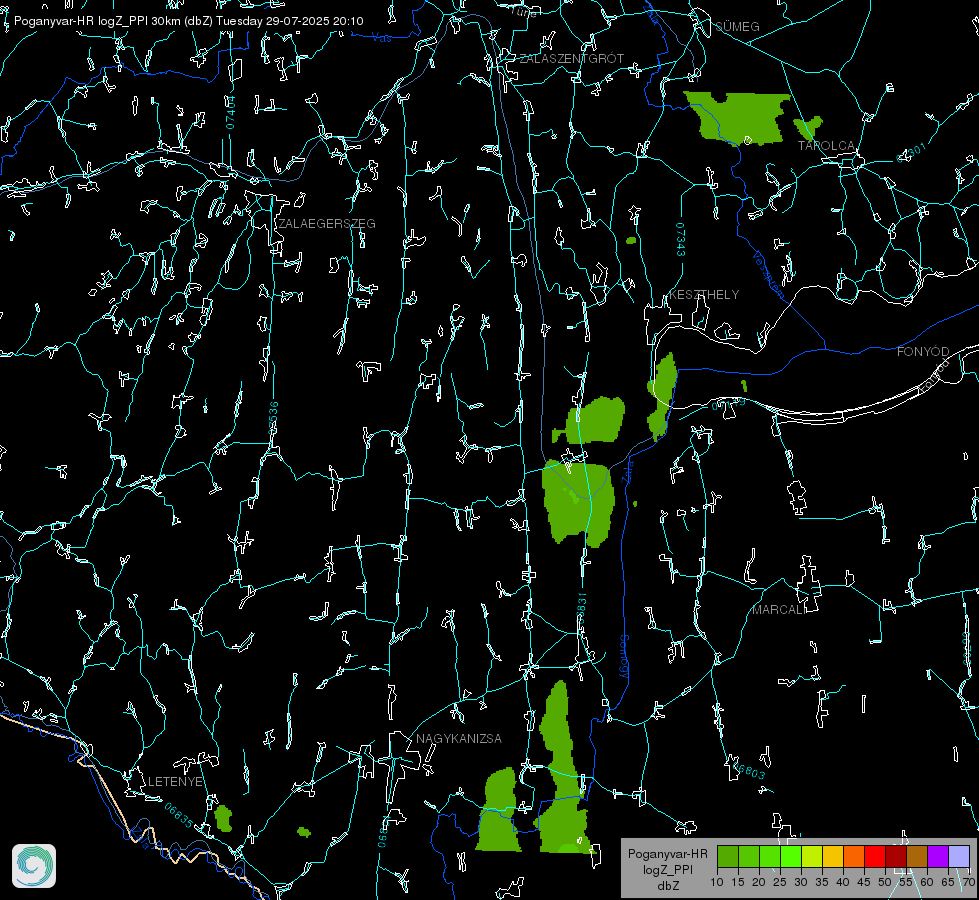Choose the 65-70 dBZ lavender swatch

point(959,856)
